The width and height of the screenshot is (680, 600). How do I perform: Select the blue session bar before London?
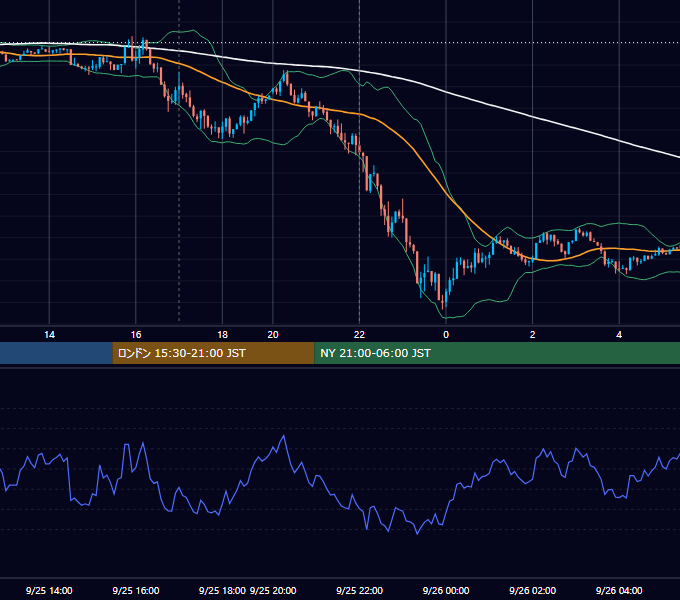[x=56, y=353]
